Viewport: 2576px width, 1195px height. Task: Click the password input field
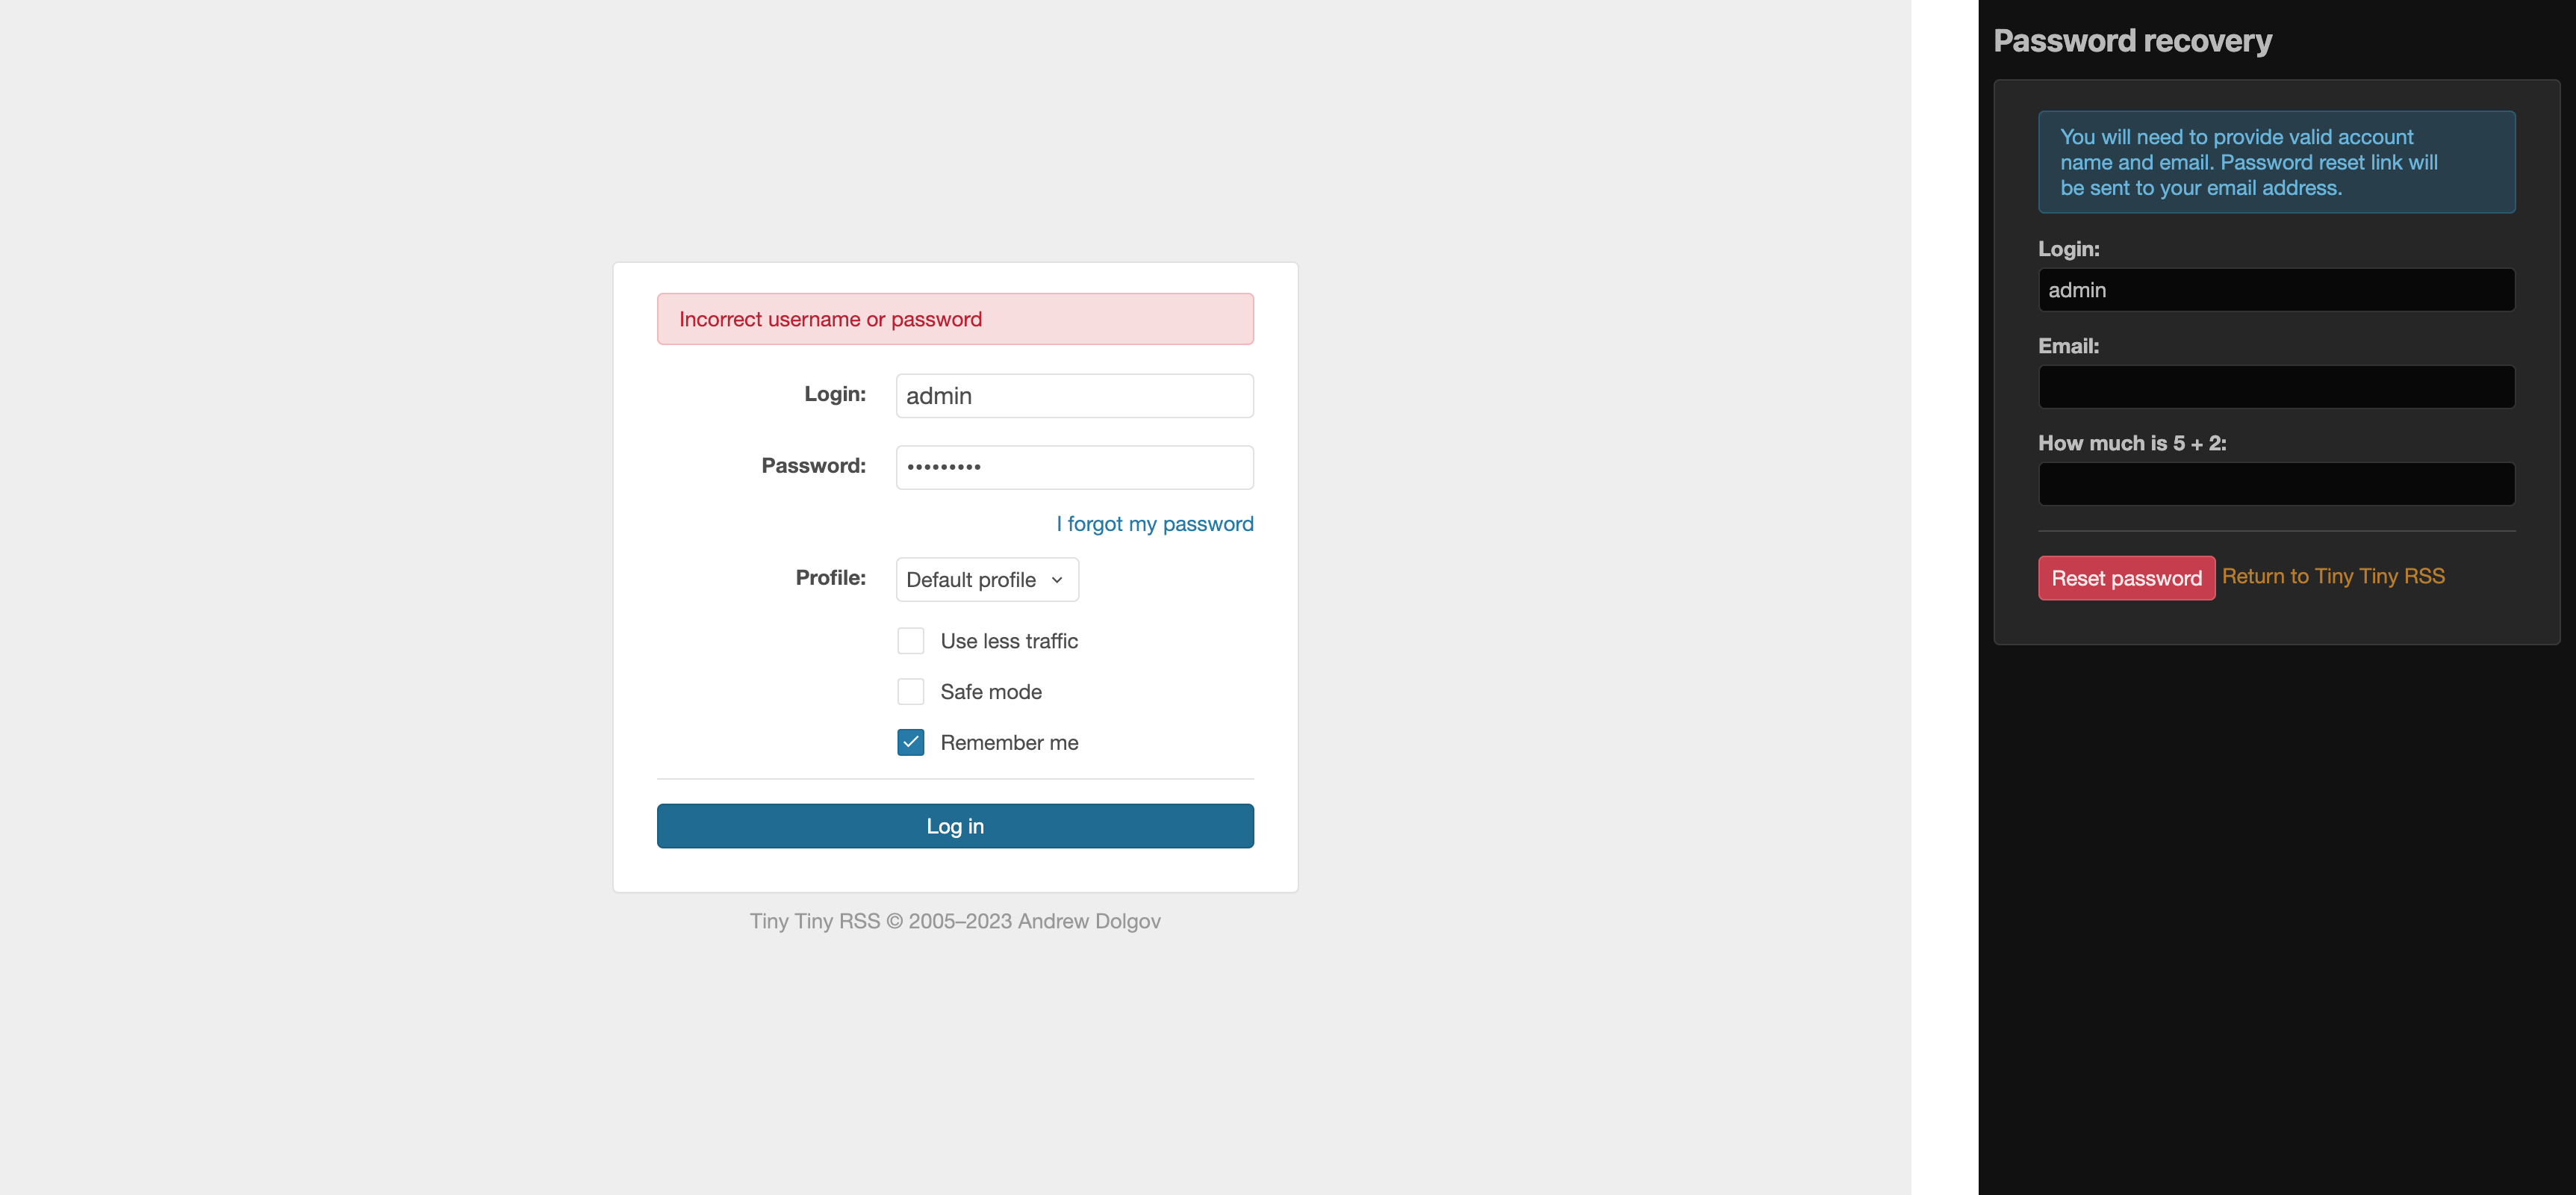(1074, 465)
